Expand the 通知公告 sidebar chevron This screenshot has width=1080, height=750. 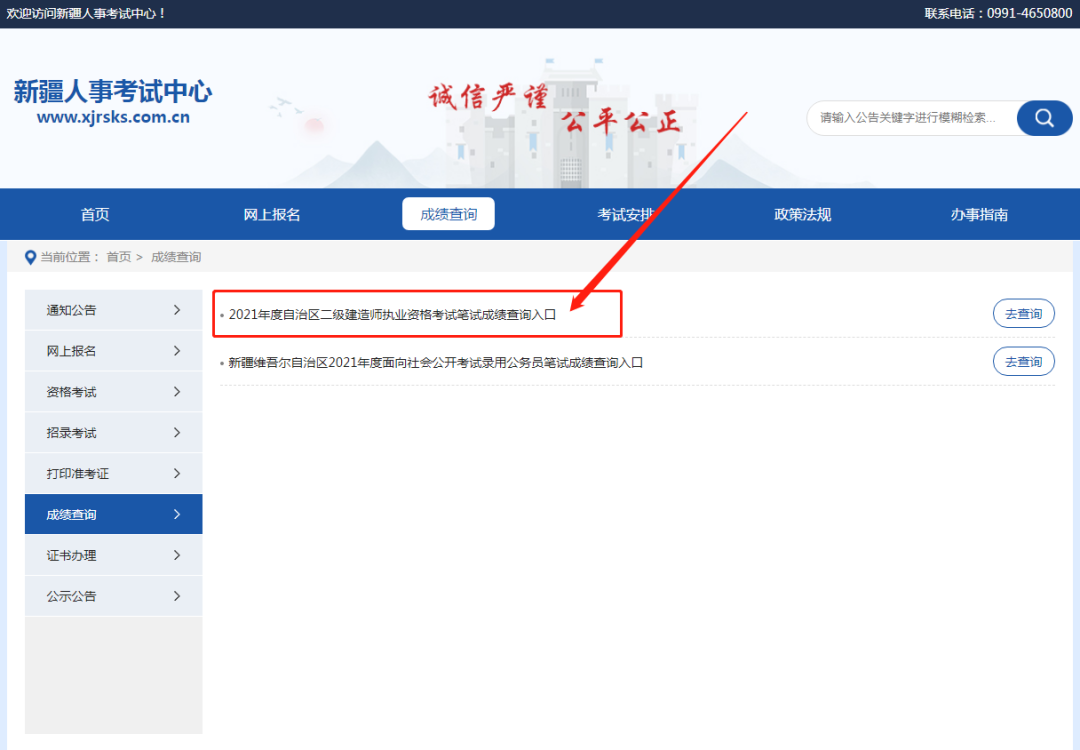(x=177, y=310)
